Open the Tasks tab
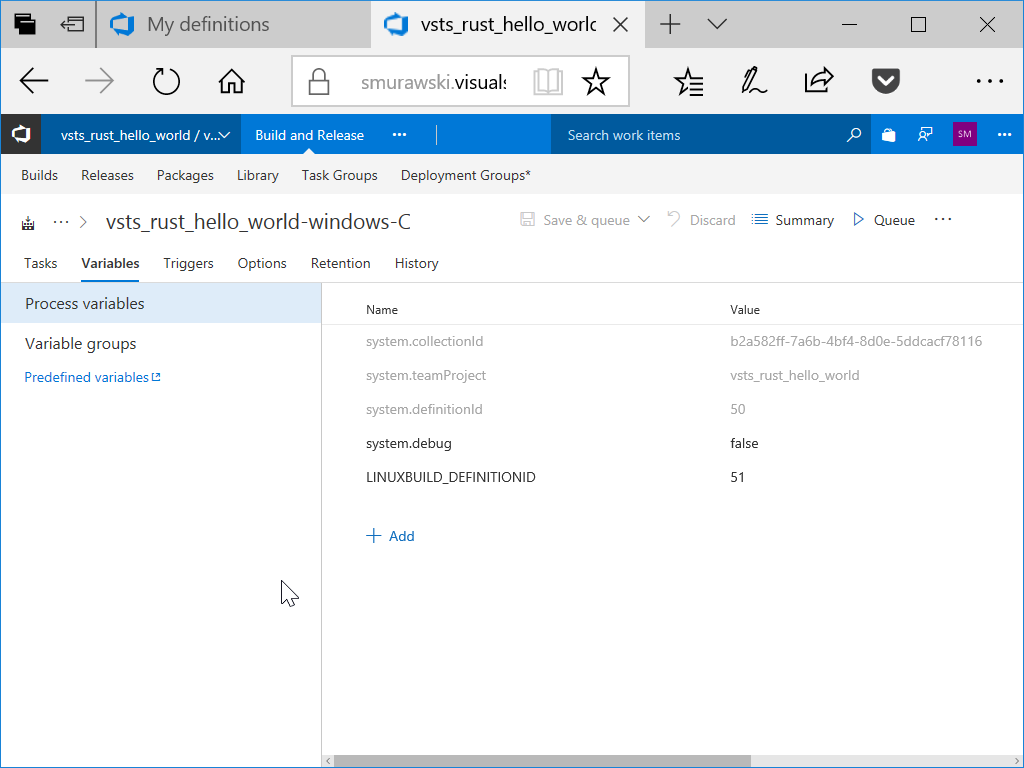1024x768 pixels. (x=40, y=263)
